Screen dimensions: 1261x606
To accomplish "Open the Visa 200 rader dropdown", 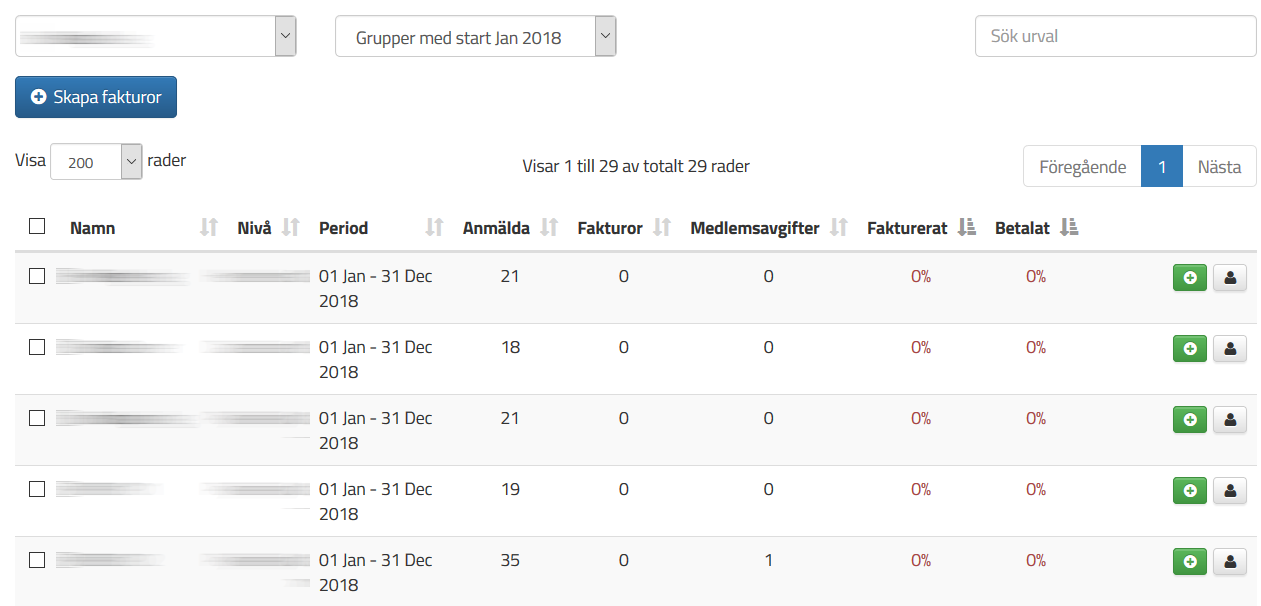I will coord(96,162).
